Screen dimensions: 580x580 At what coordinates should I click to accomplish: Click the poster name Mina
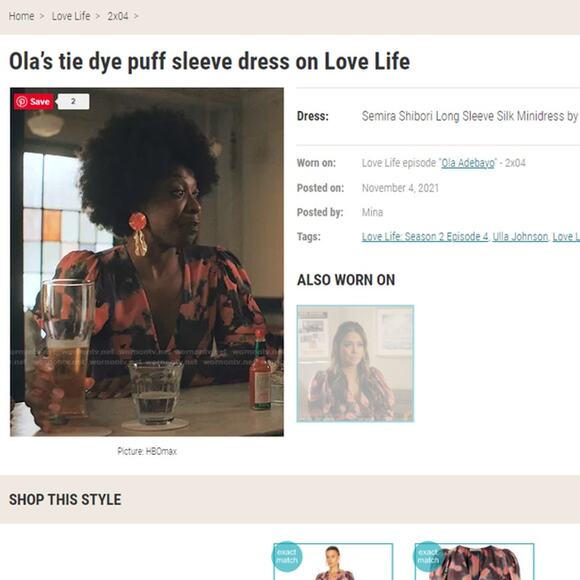pyautogui.click(x=372, y=212)
